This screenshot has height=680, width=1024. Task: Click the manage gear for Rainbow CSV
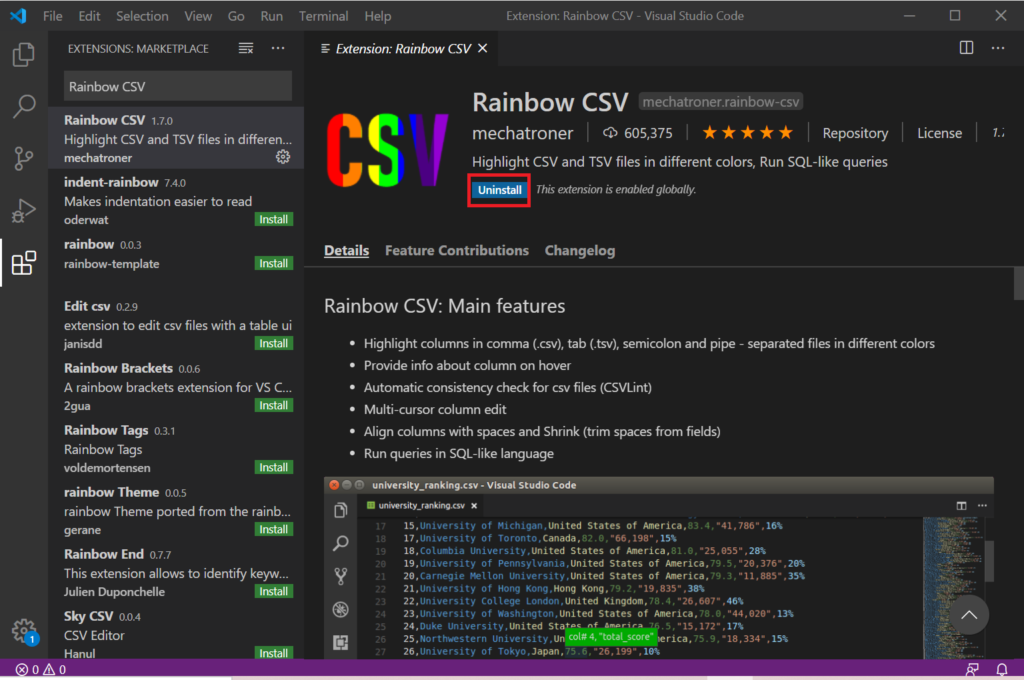(x=283, y=157)
